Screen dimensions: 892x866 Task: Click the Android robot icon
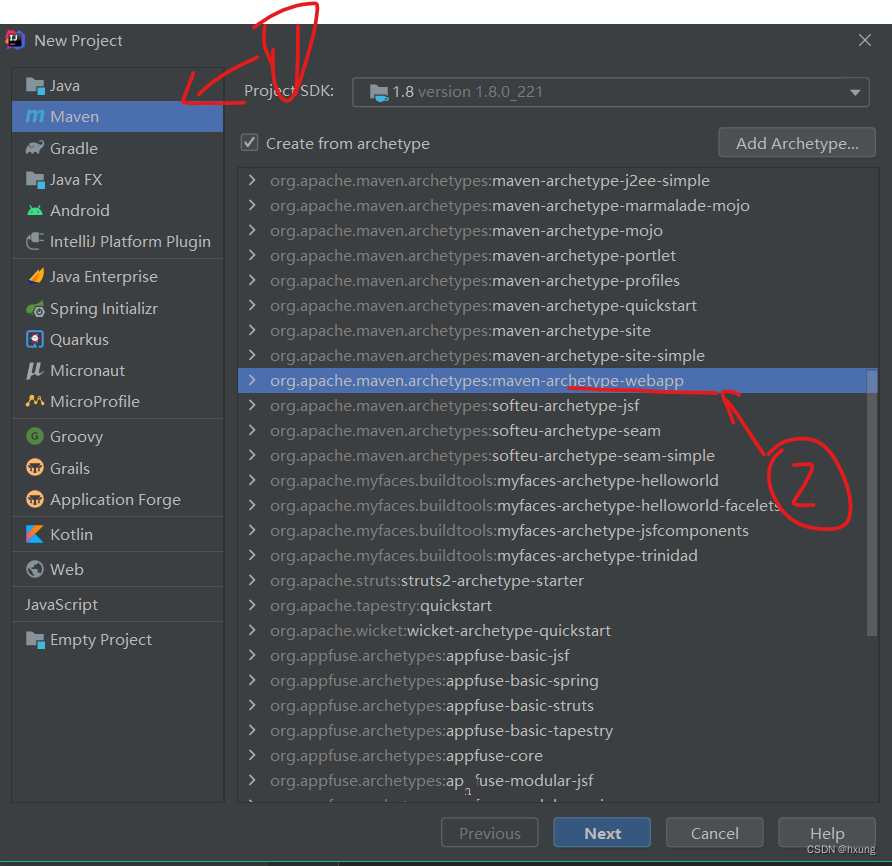coord(35,211)
